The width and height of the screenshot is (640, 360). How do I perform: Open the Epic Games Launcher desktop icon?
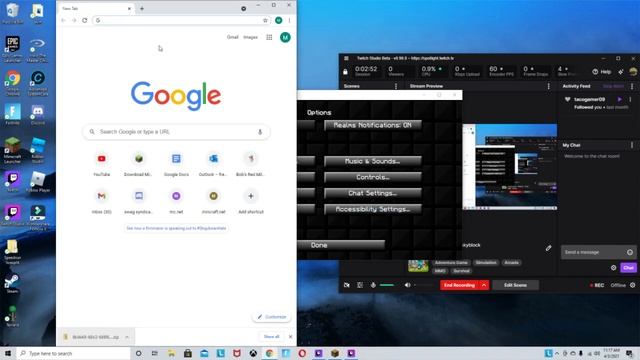point(13,48)
